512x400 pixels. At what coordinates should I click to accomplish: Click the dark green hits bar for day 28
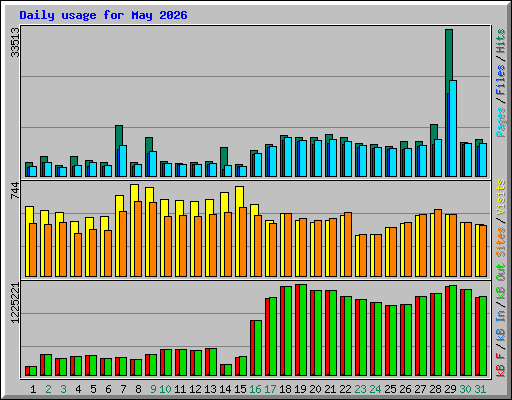point(434,133)
